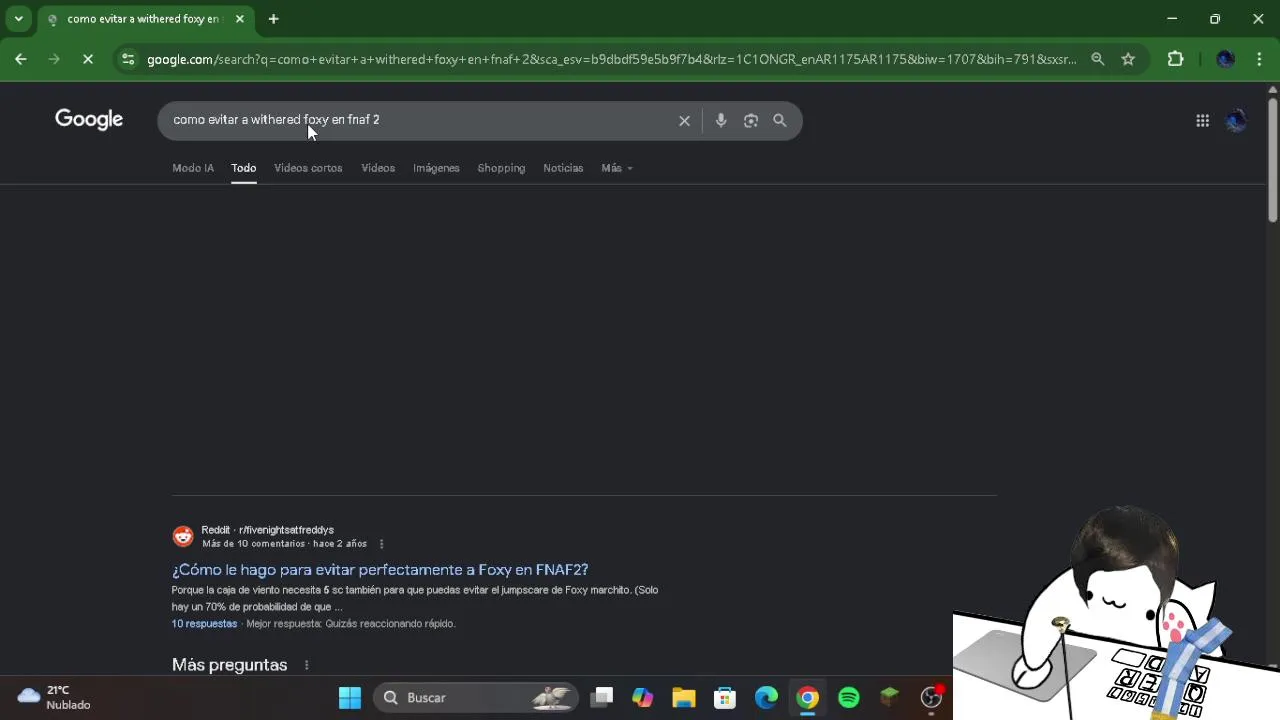Click the browser address bar URL
Viewport: 1280px width, 720px height.
tap(612, 59)
